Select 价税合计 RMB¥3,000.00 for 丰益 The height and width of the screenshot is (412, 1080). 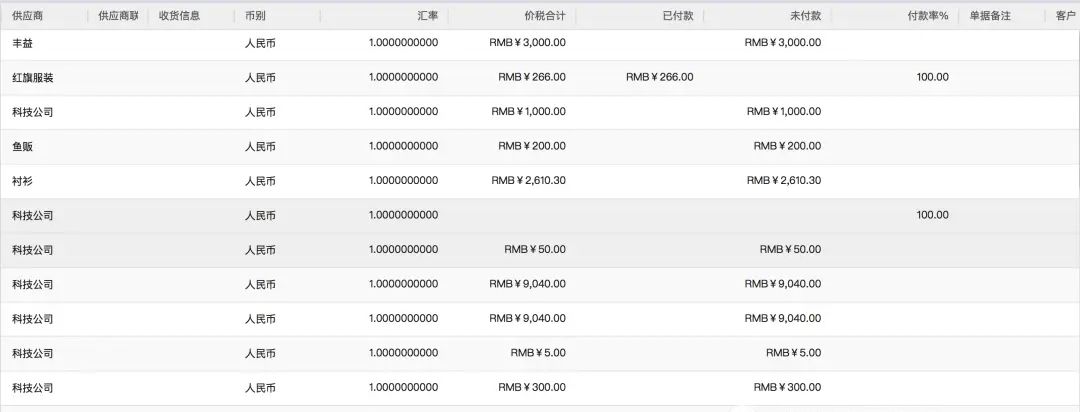528,43
